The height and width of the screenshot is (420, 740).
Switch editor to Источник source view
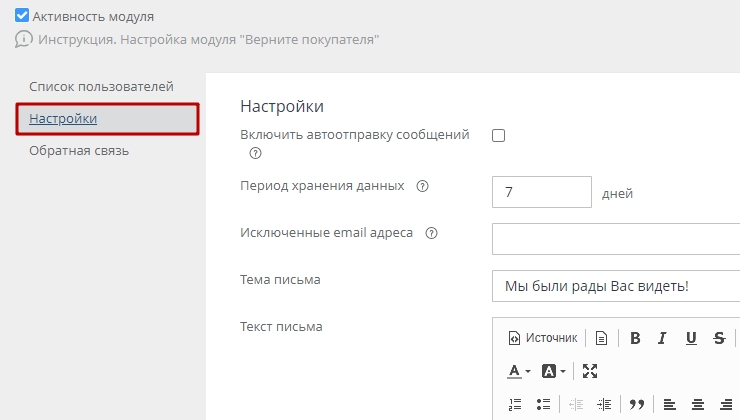pos(543,338)
